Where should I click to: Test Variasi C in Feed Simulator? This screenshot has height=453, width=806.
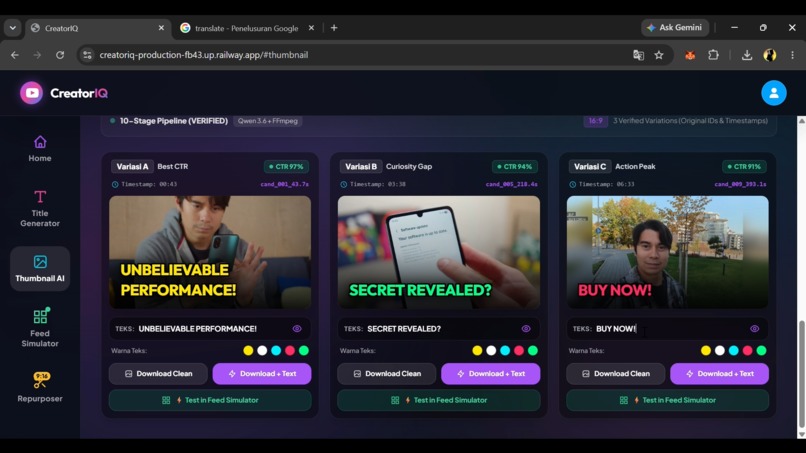click(x=668, y=400)
